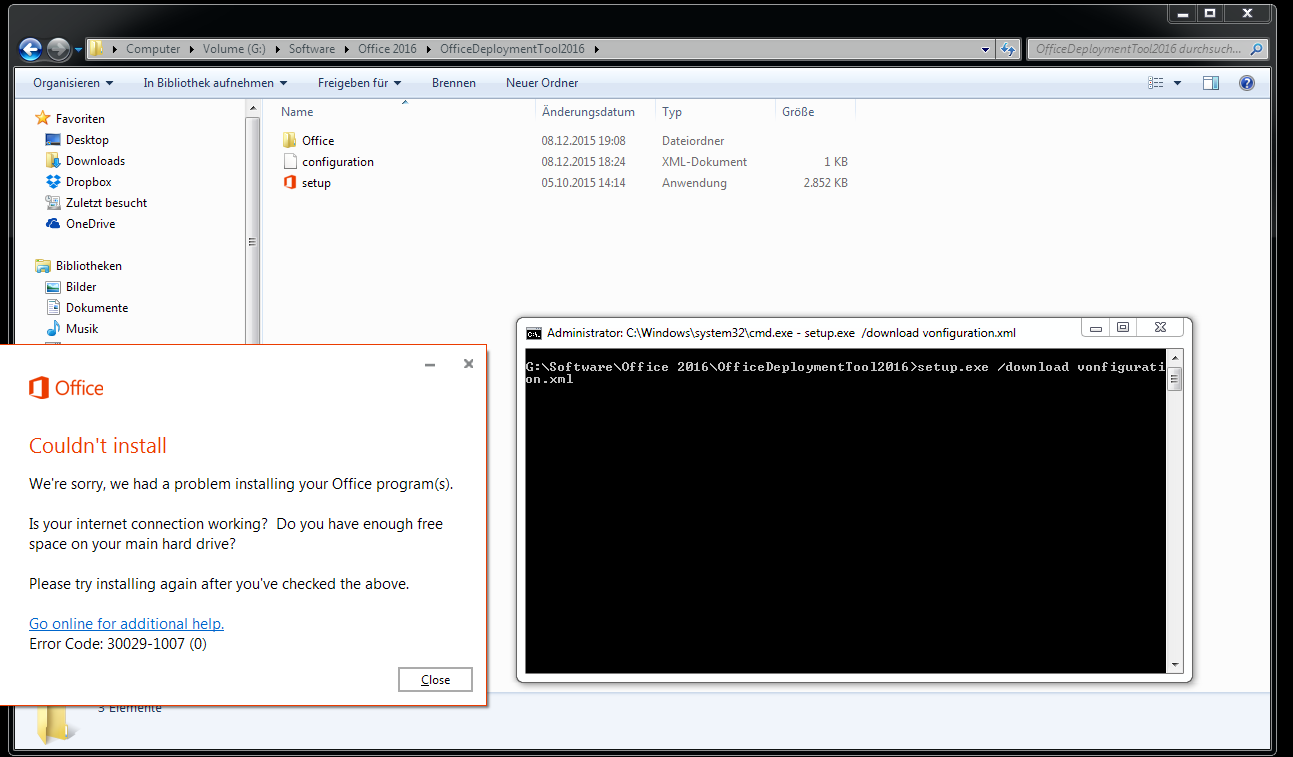Expand the arrow after Software breadcrumb

(346, 49)
